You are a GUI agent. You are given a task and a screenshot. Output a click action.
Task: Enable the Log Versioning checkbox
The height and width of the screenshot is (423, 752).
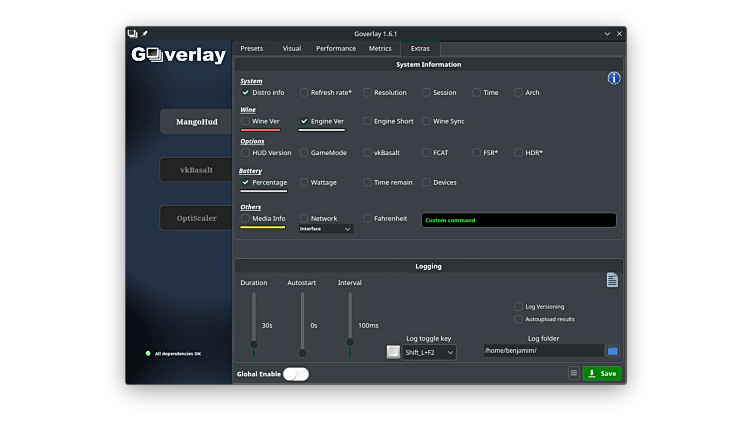pyautogui.click(x=518, y=307)
